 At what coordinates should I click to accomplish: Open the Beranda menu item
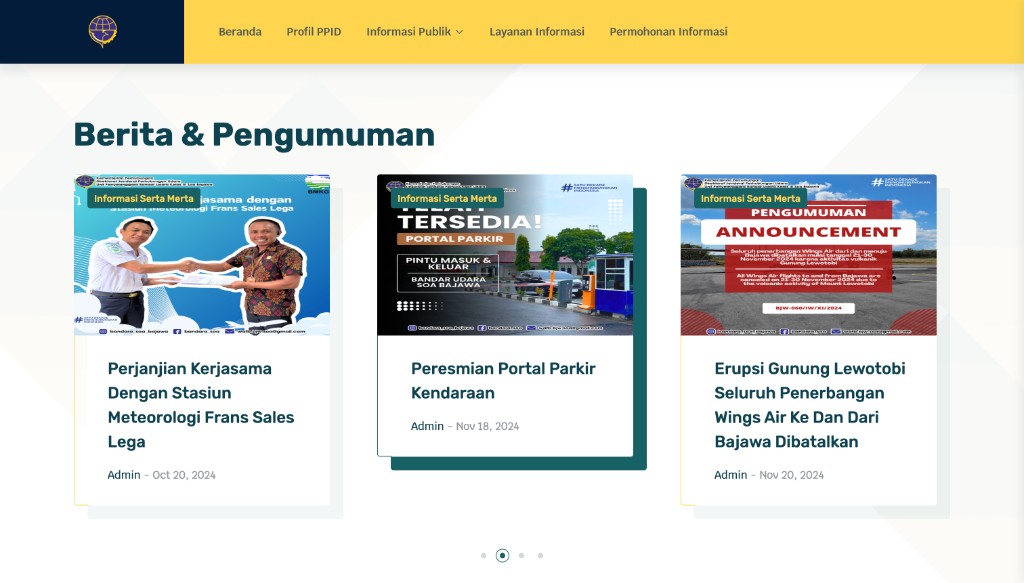coord(240,31)
